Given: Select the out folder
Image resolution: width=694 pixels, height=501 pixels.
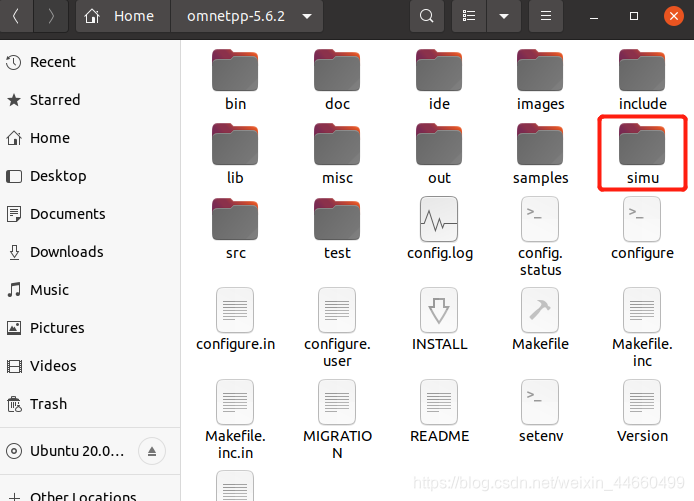Looking at the screenshot, I should [439, 154].
